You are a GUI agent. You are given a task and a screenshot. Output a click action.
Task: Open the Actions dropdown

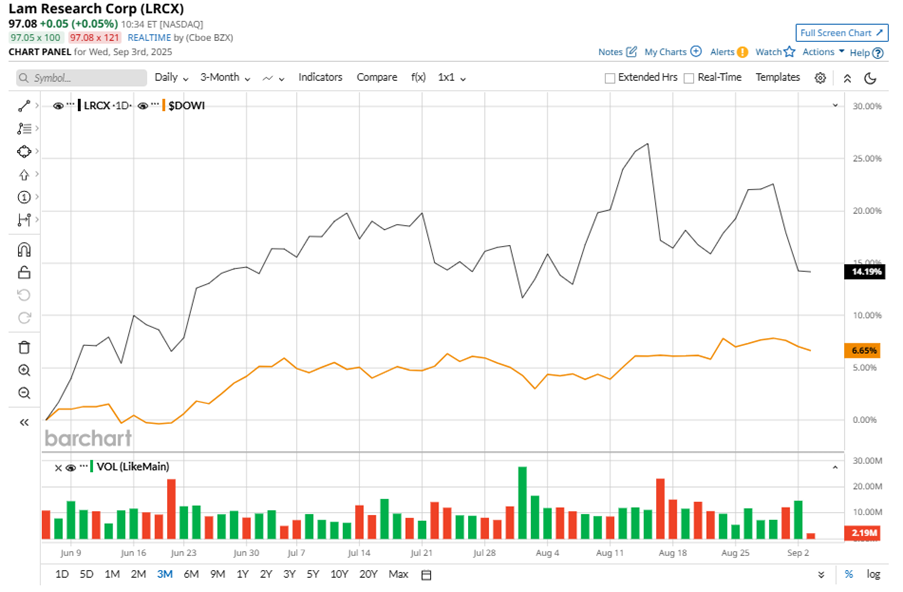point(824,52)
